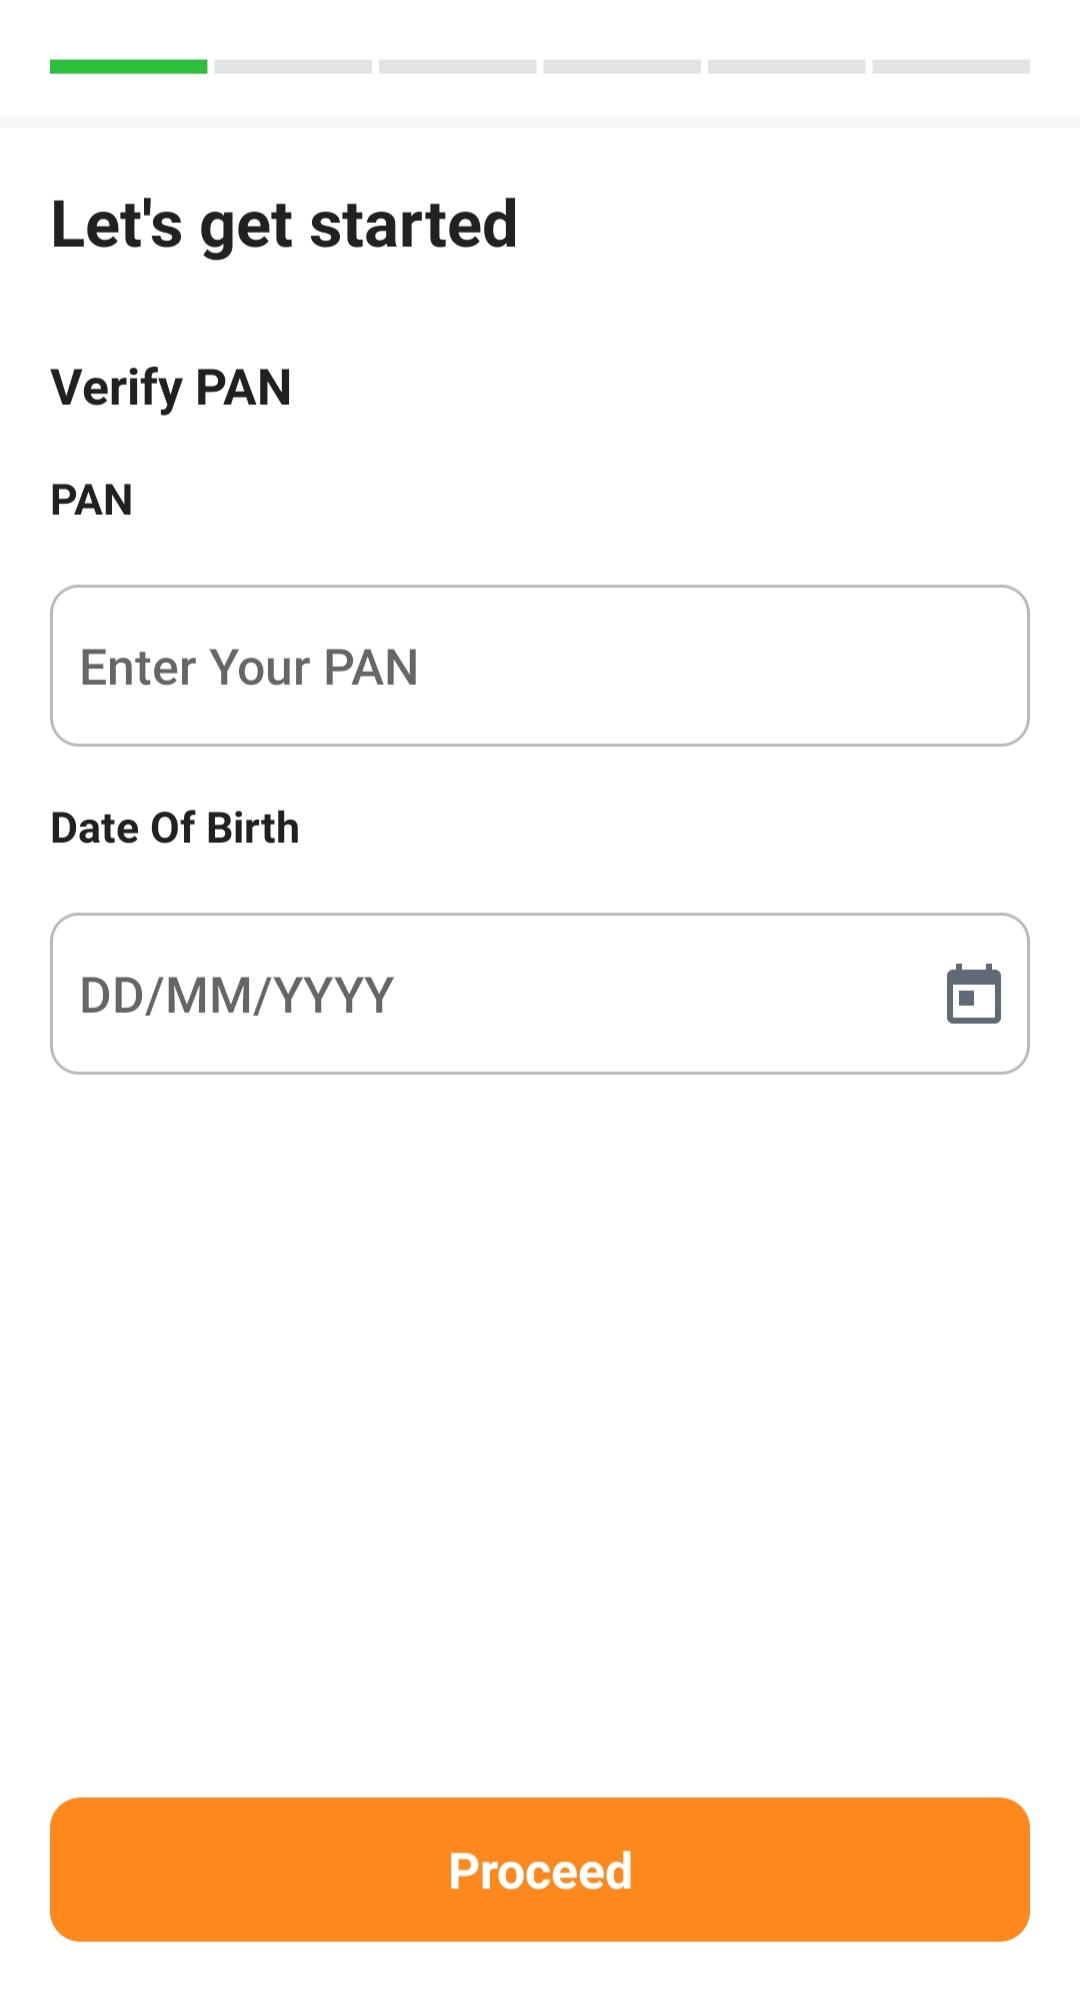Image resolution: width=1080 pixels, height=2005 pixels.
Task: Open the calendar date picker icon
Action: tap(973, 994)
